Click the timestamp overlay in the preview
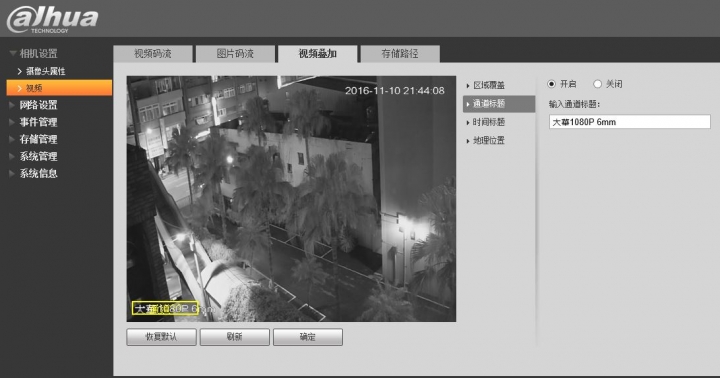 click(x=394, y=91)
